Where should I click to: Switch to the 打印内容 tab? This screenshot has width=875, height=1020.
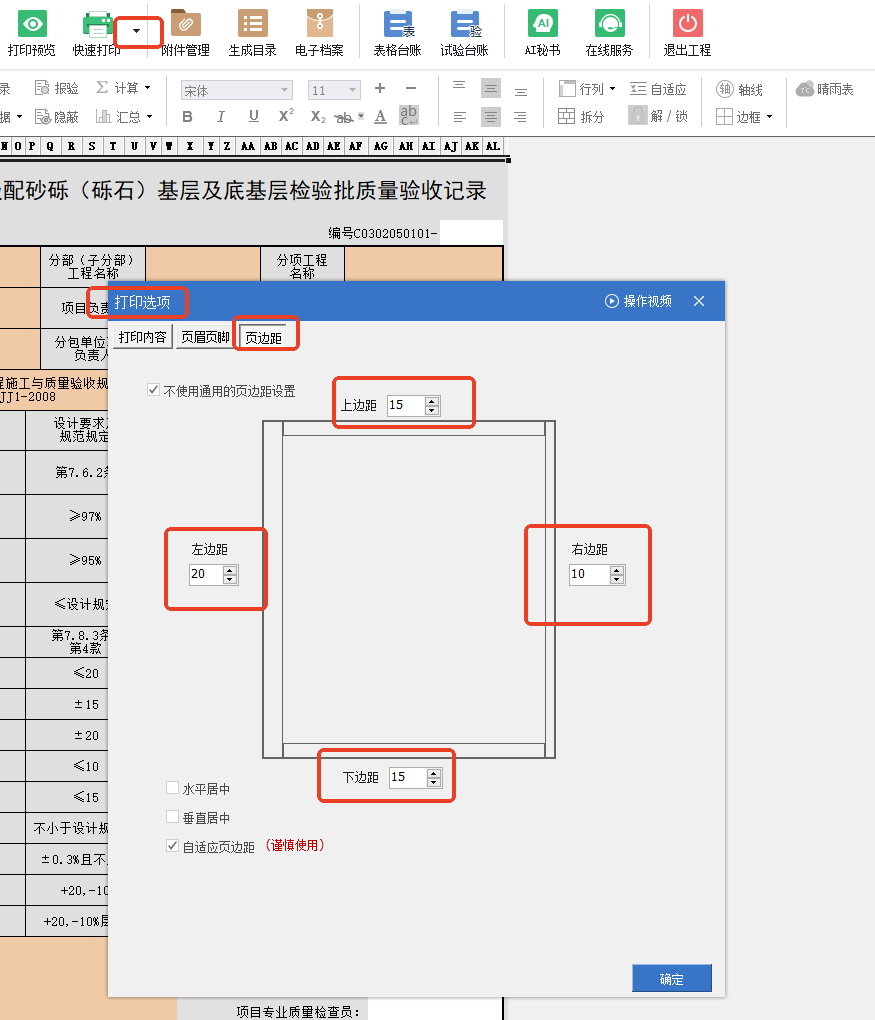pos(142,337)
